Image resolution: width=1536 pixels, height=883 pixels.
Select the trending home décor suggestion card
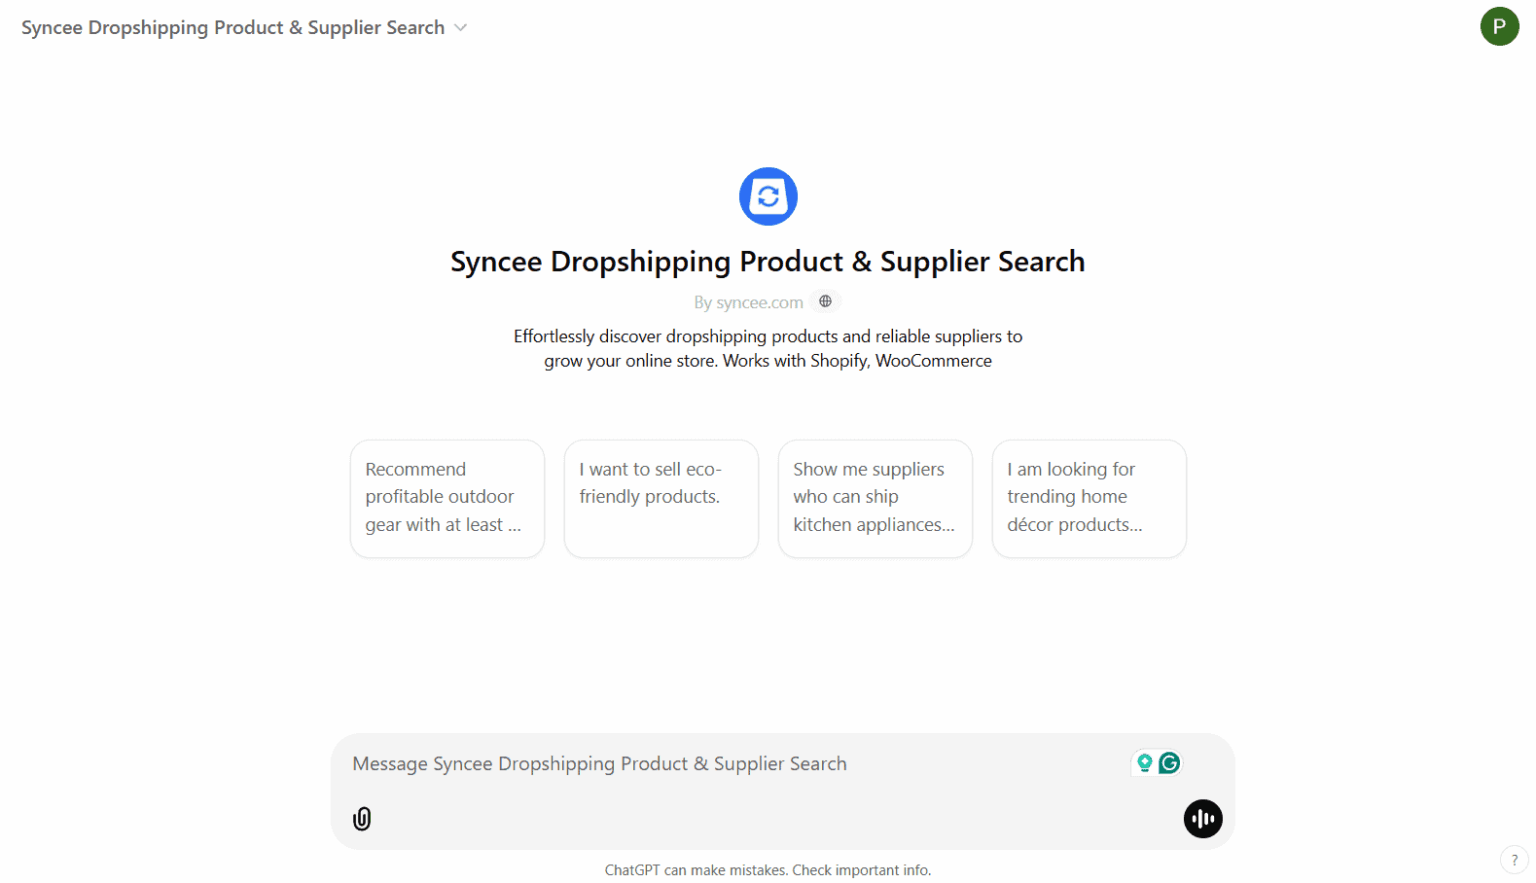point(1088,498)
